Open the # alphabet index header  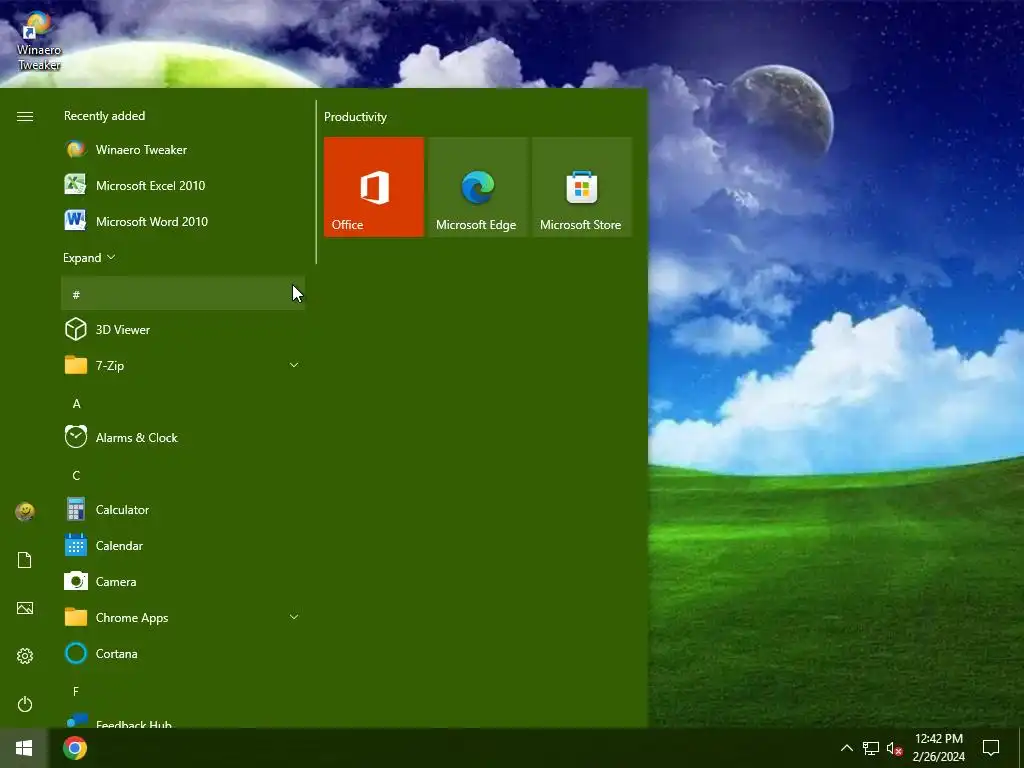pyautogui.click(x=183, y=293)
